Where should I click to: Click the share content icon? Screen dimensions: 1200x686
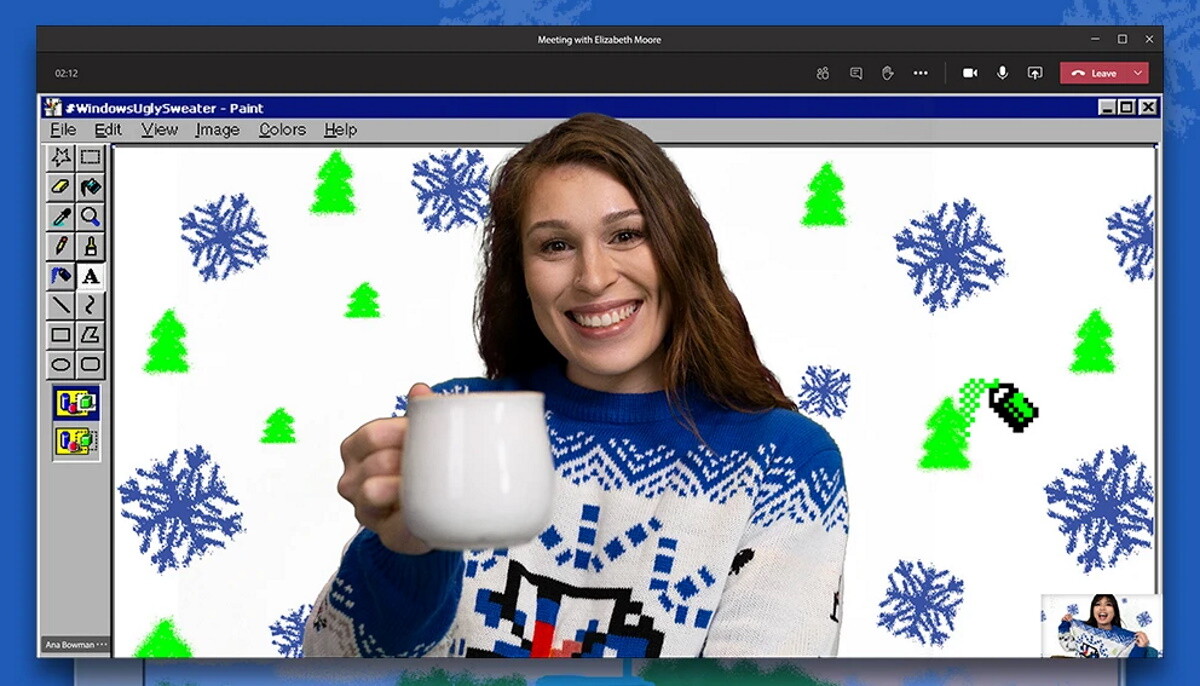click(1035, 73)
